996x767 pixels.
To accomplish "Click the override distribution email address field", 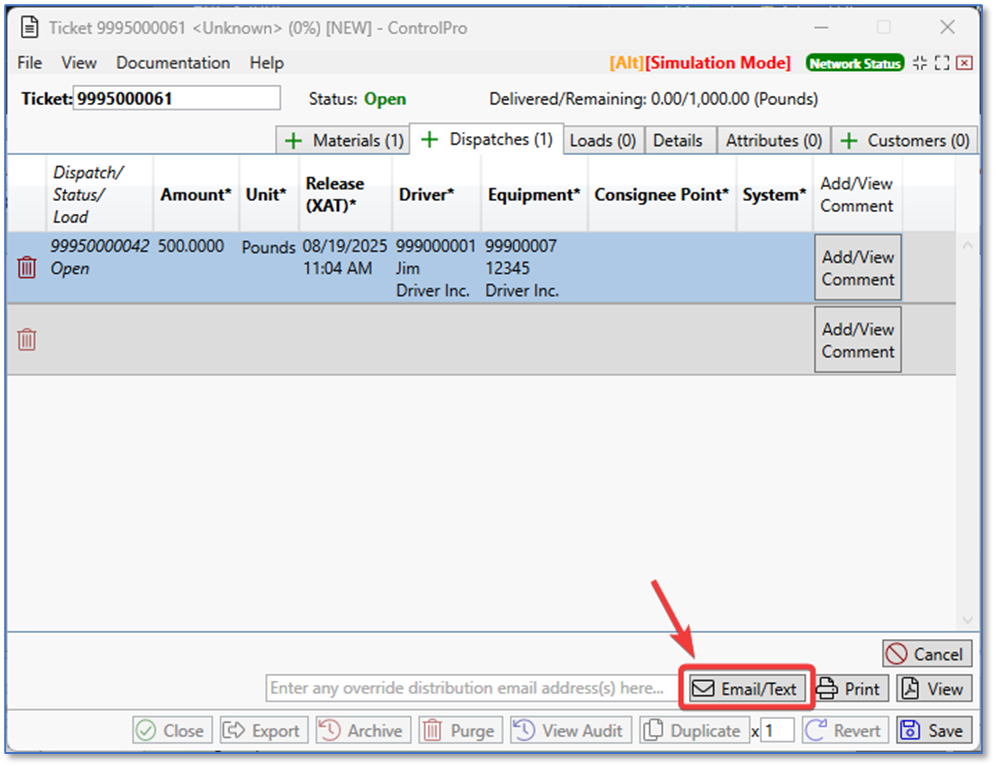I will (x=470, y=688).
